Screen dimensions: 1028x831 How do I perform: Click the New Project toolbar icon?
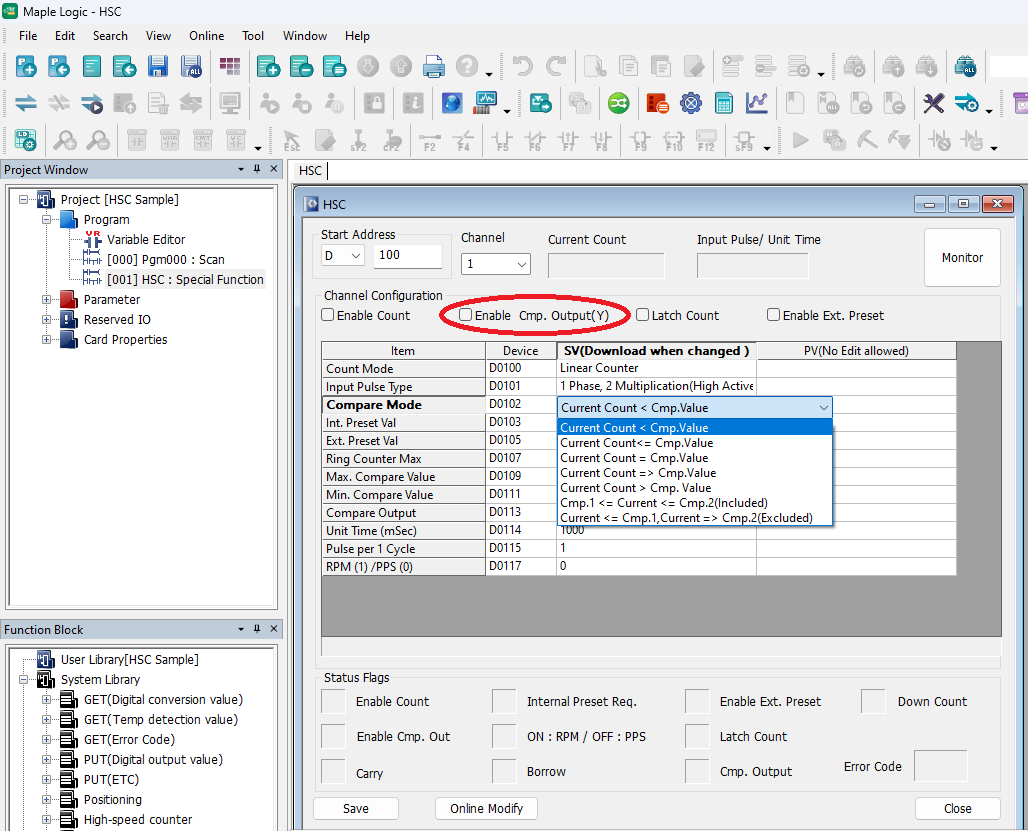(x=26, y=67)
